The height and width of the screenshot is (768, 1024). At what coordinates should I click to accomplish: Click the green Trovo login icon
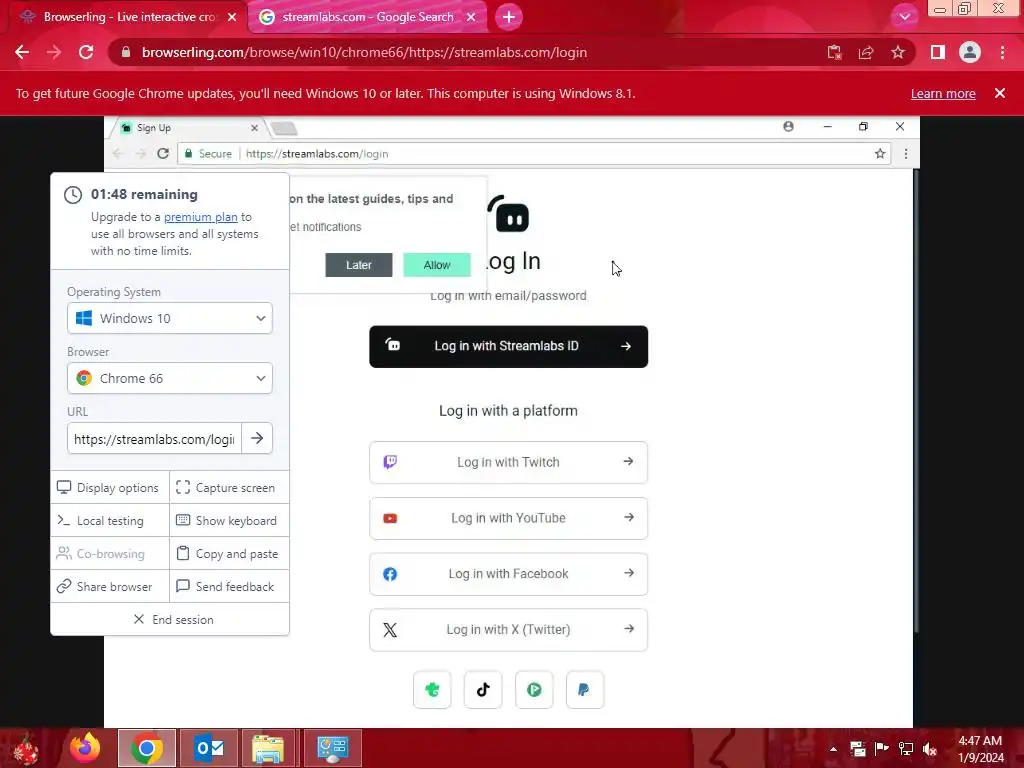[432, 690]
